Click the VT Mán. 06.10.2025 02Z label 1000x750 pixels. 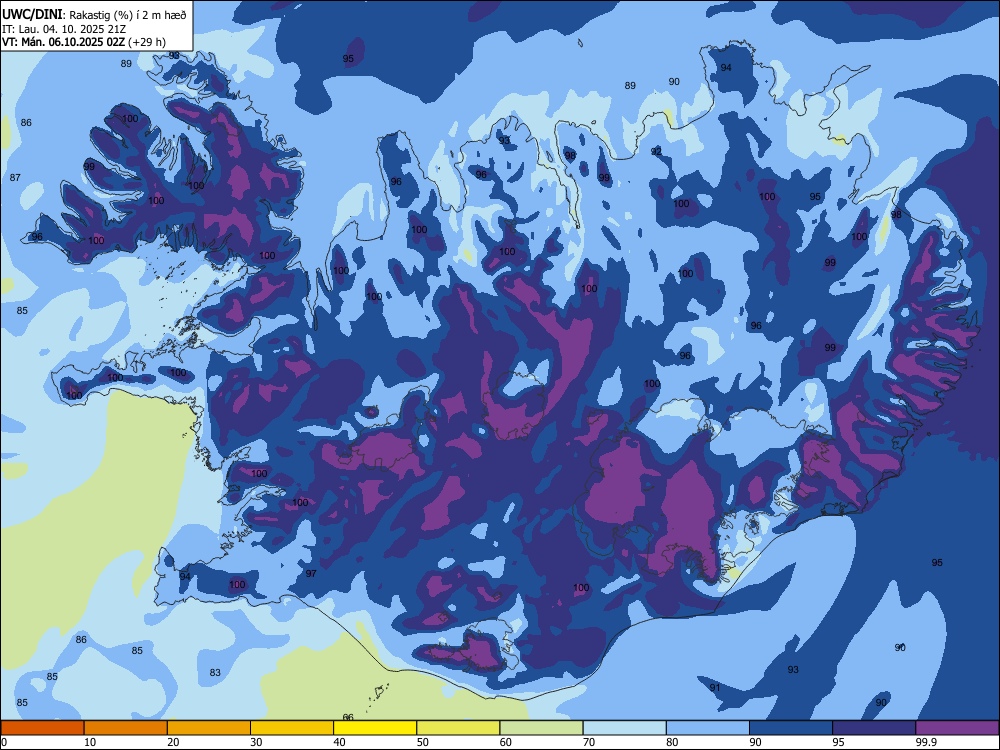tap(64, 42)
